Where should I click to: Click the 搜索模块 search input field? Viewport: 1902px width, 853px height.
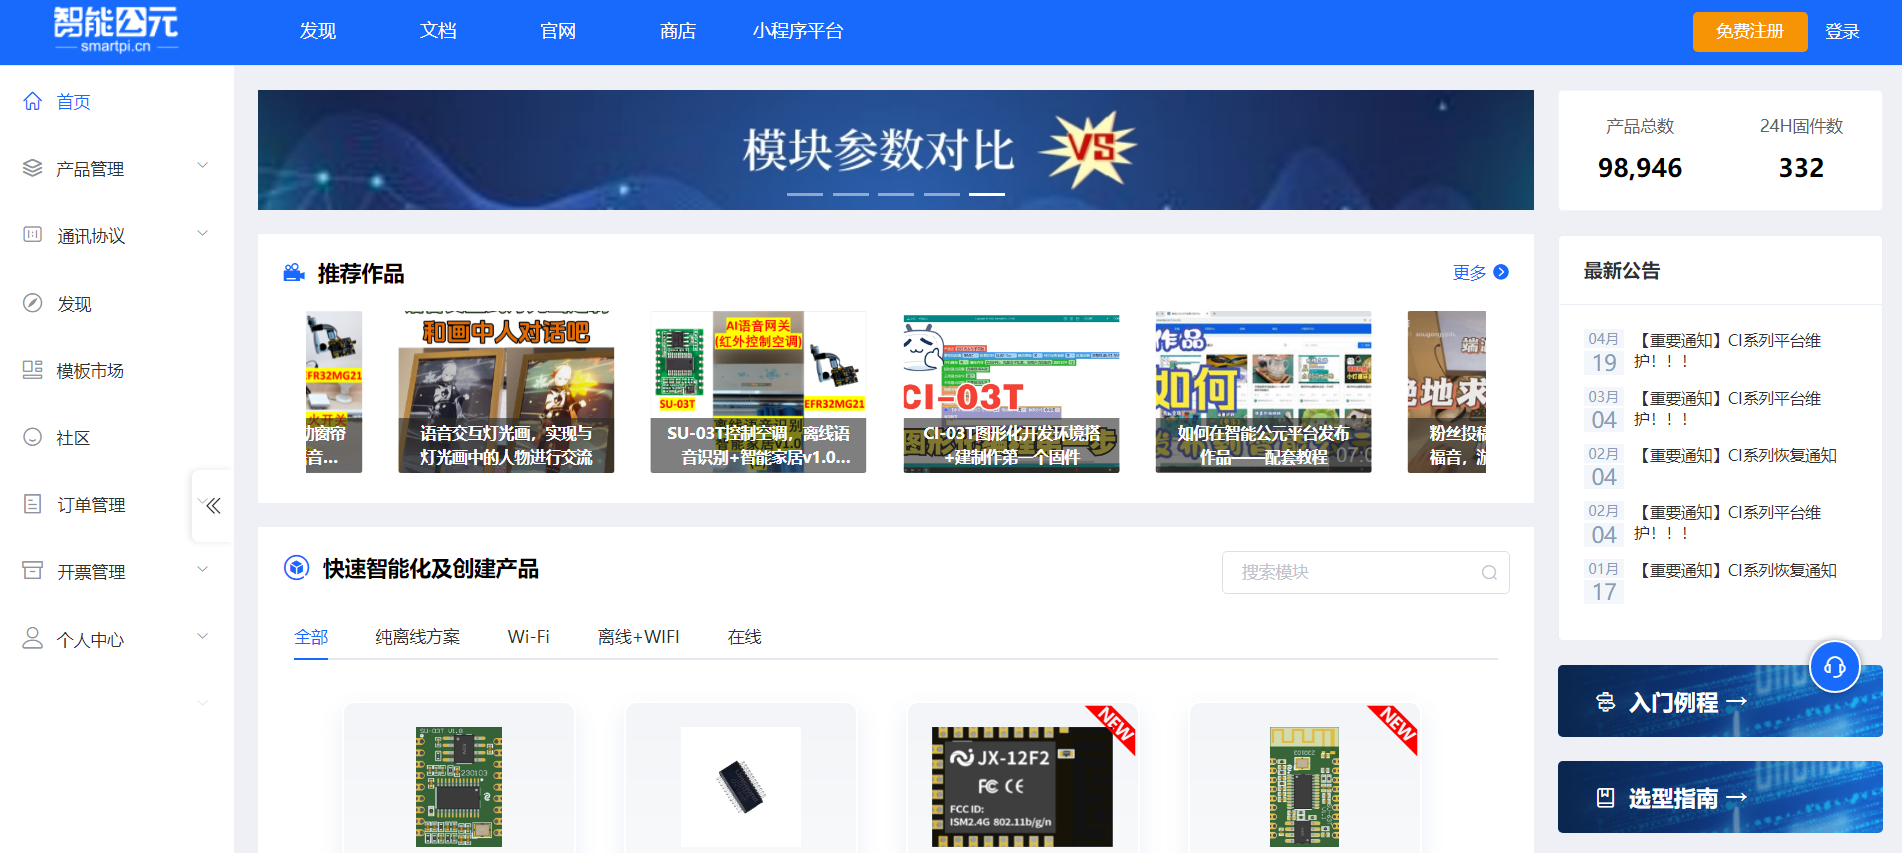pyautogui.click(x=1366, y=573)
